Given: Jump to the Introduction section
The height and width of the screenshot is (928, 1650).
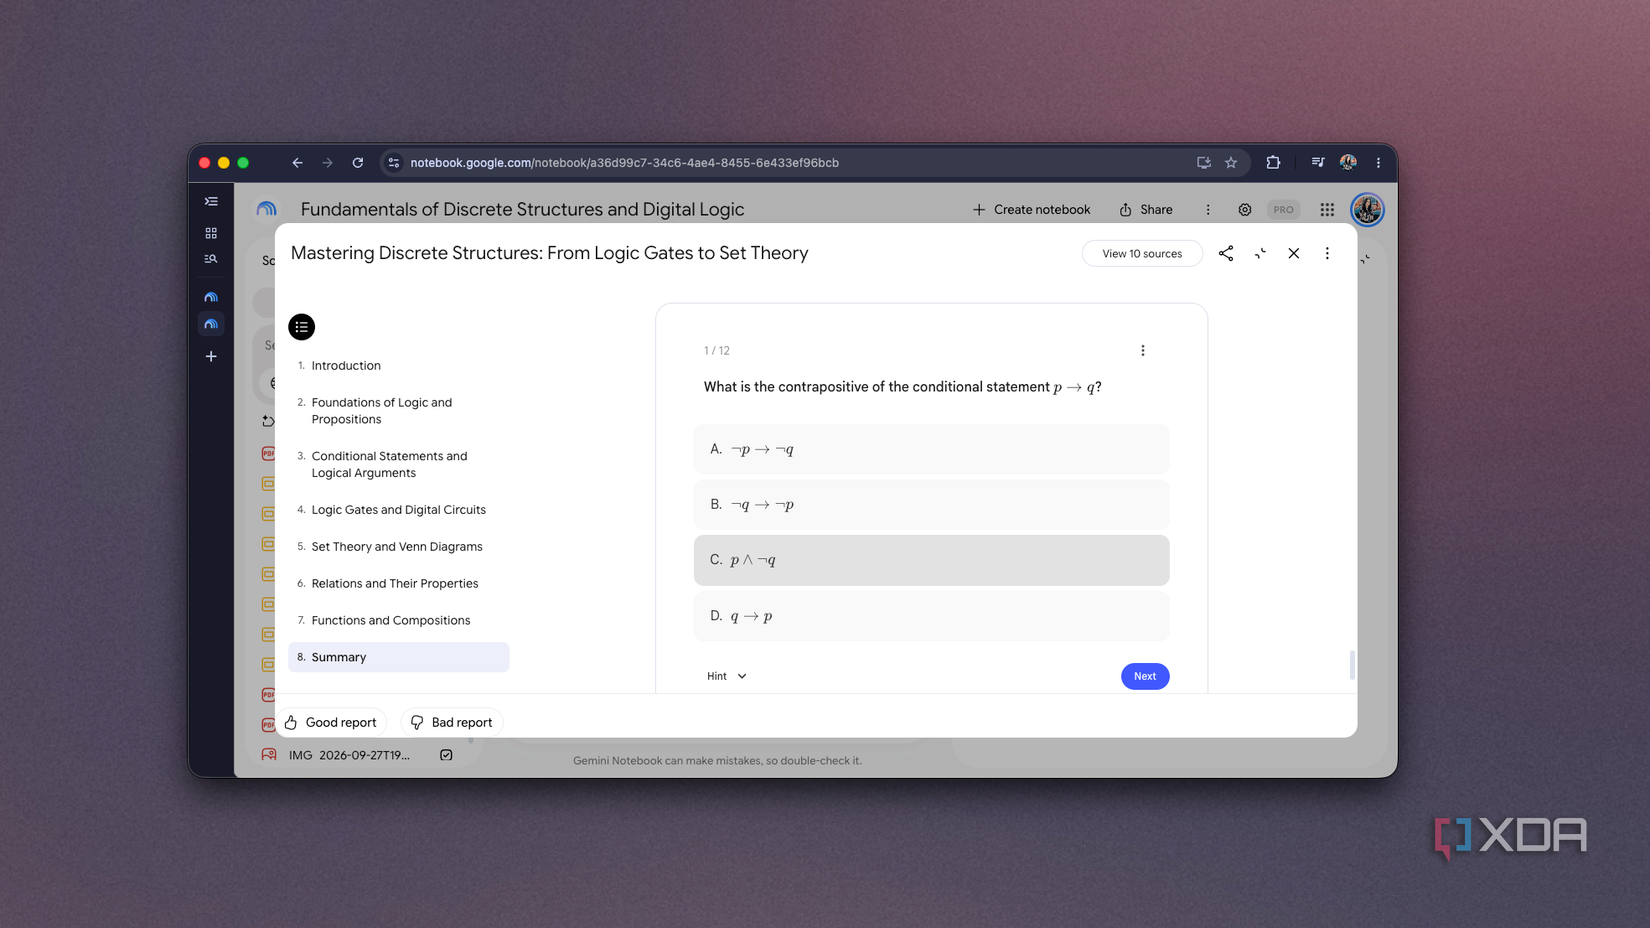Looking at the screenshot, I should 346,366.
